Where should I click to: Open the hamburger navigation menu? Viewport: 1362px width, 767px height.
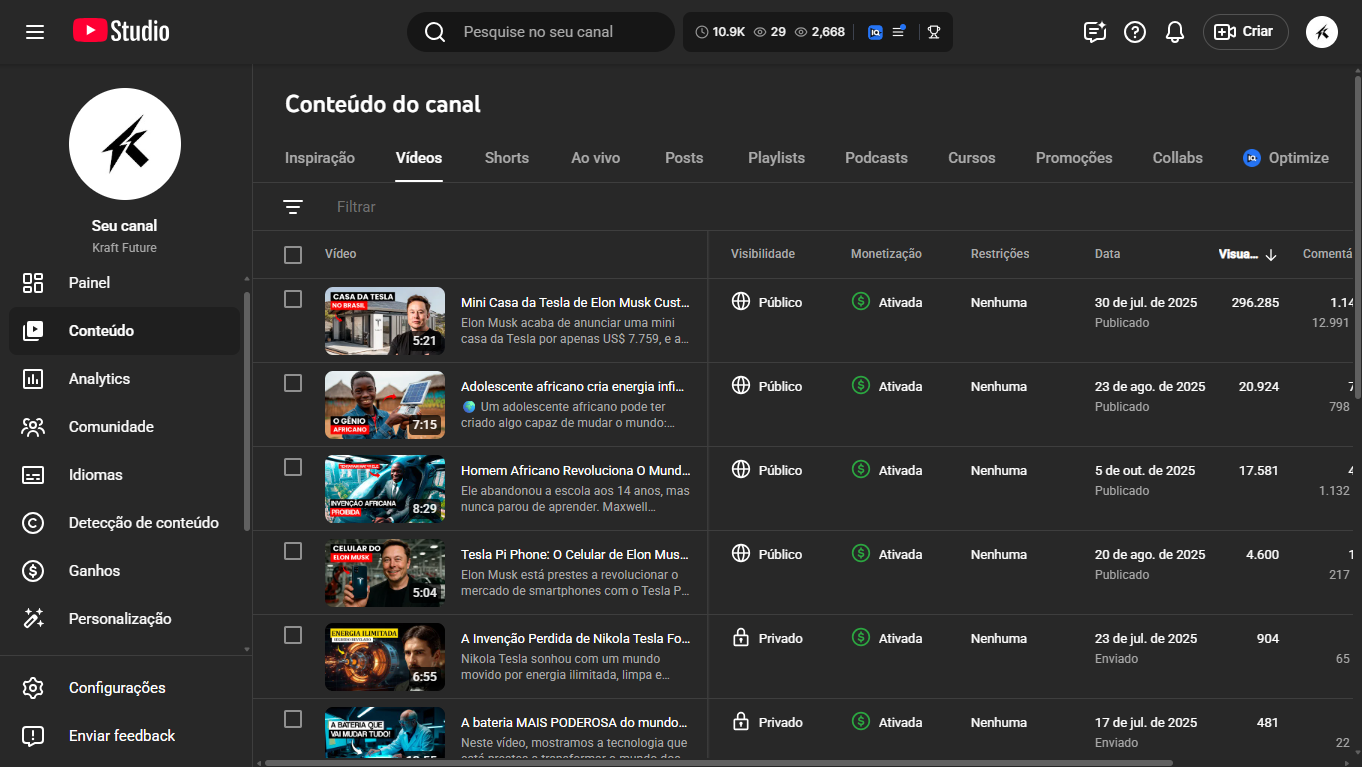pos(35,32)
